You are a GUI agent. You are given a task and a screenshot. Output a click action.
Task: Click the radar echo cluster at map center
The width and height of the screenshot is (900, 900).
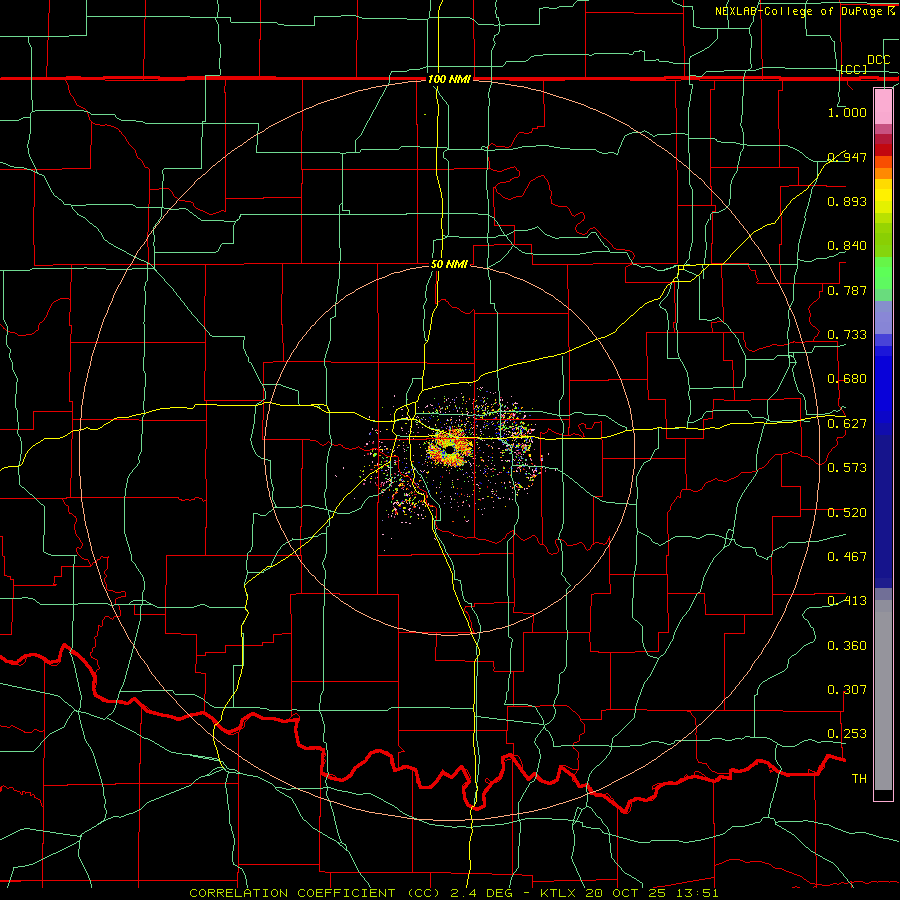(451, 449)
